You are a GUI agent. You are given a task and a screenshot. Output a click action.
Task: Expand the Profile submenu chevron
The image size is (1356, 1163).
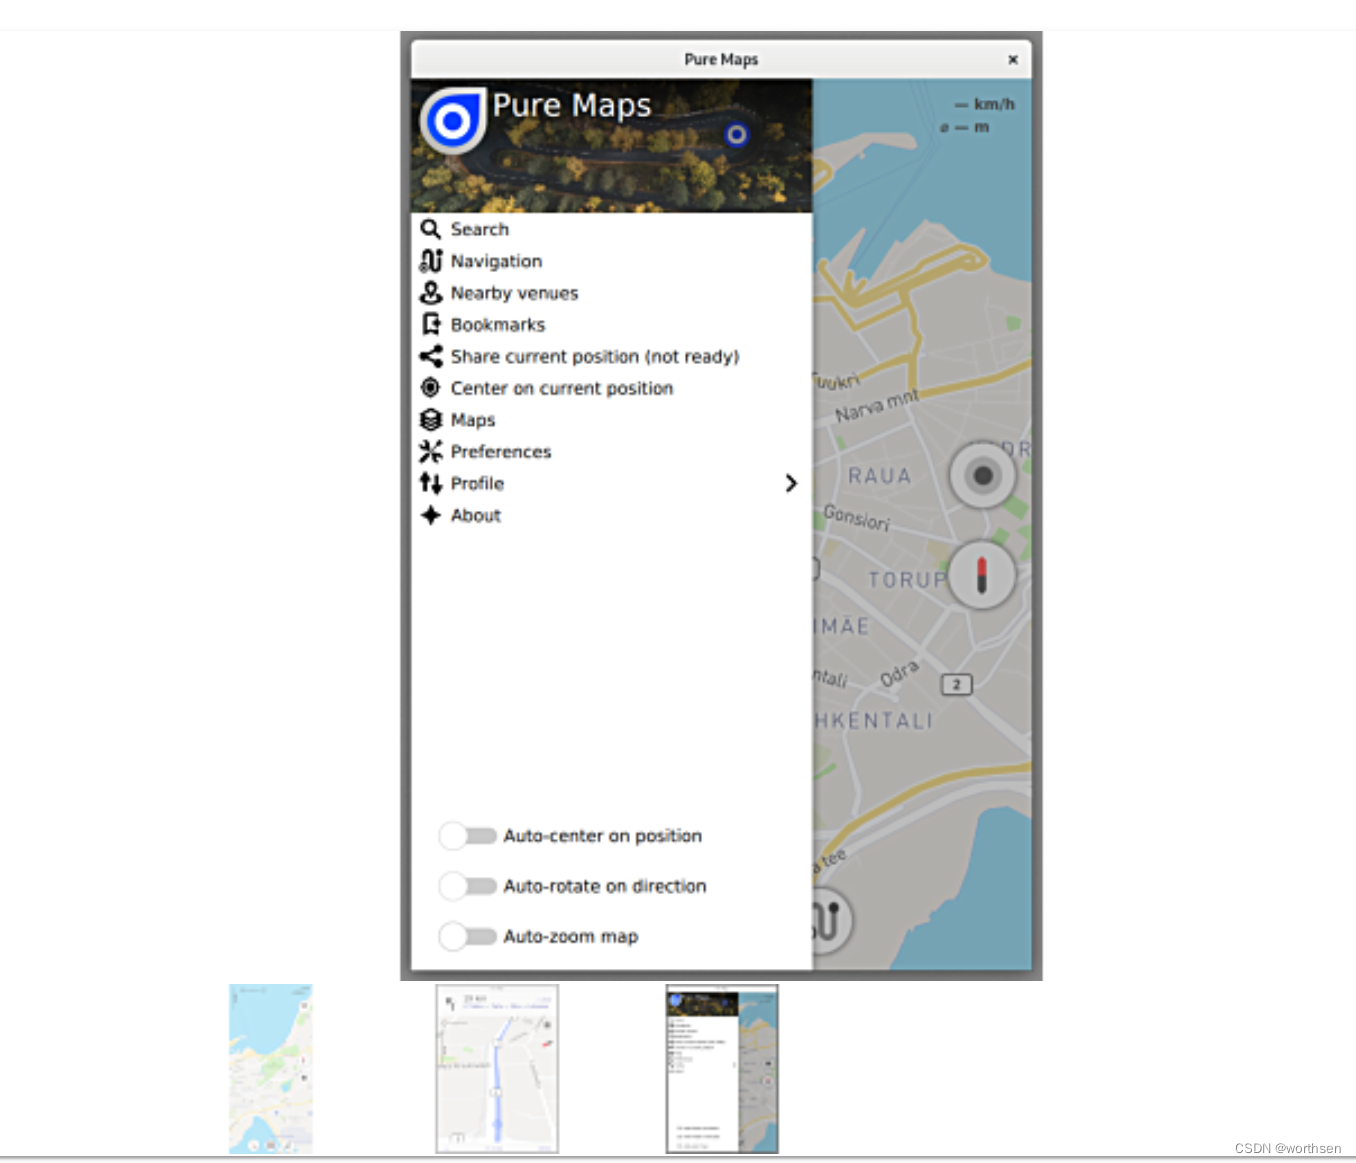click(791, 483)
